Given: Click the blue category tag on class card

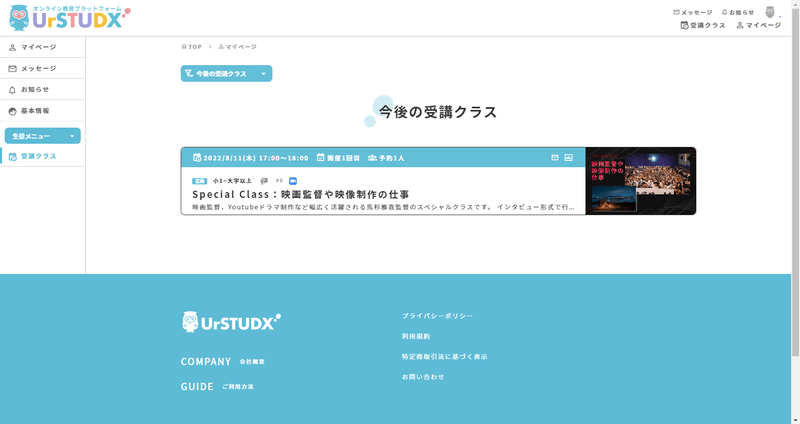Looking at the screenshot, I should click(x=199, y=181).
